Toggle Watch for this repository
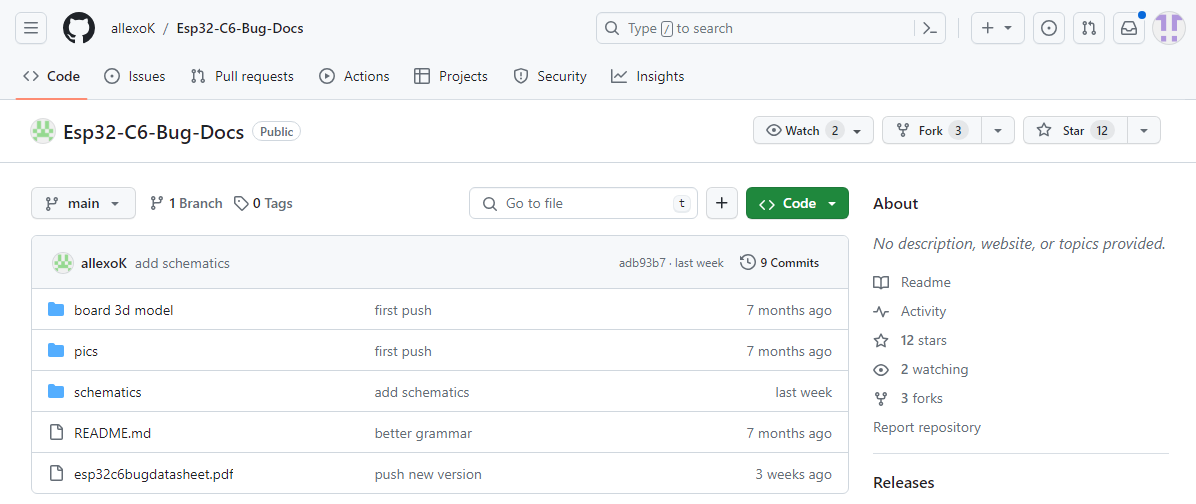1196x504 pixels. coord(812,131)
